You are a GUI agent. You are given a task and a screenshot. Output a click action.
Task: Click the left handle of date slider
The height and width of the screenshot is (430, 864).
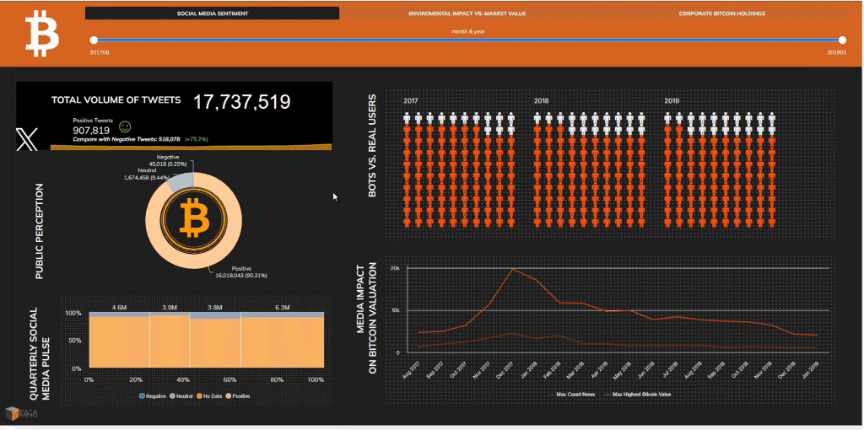[x=92, y=41]
